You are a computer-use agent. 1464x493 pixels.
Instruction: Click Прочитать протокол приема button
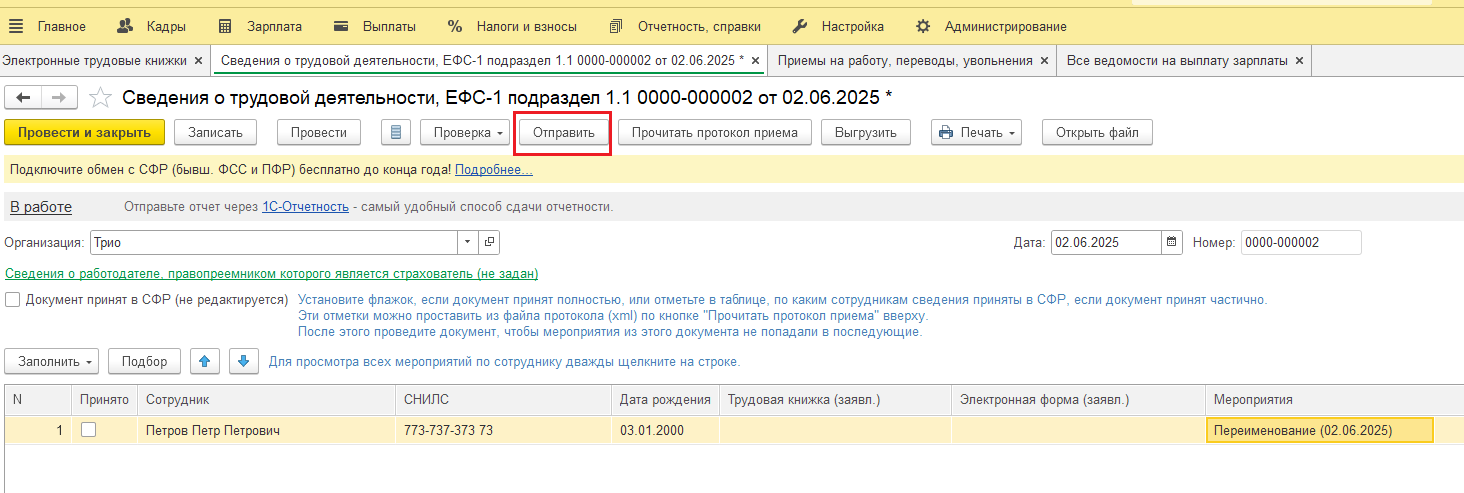(714, 132)
